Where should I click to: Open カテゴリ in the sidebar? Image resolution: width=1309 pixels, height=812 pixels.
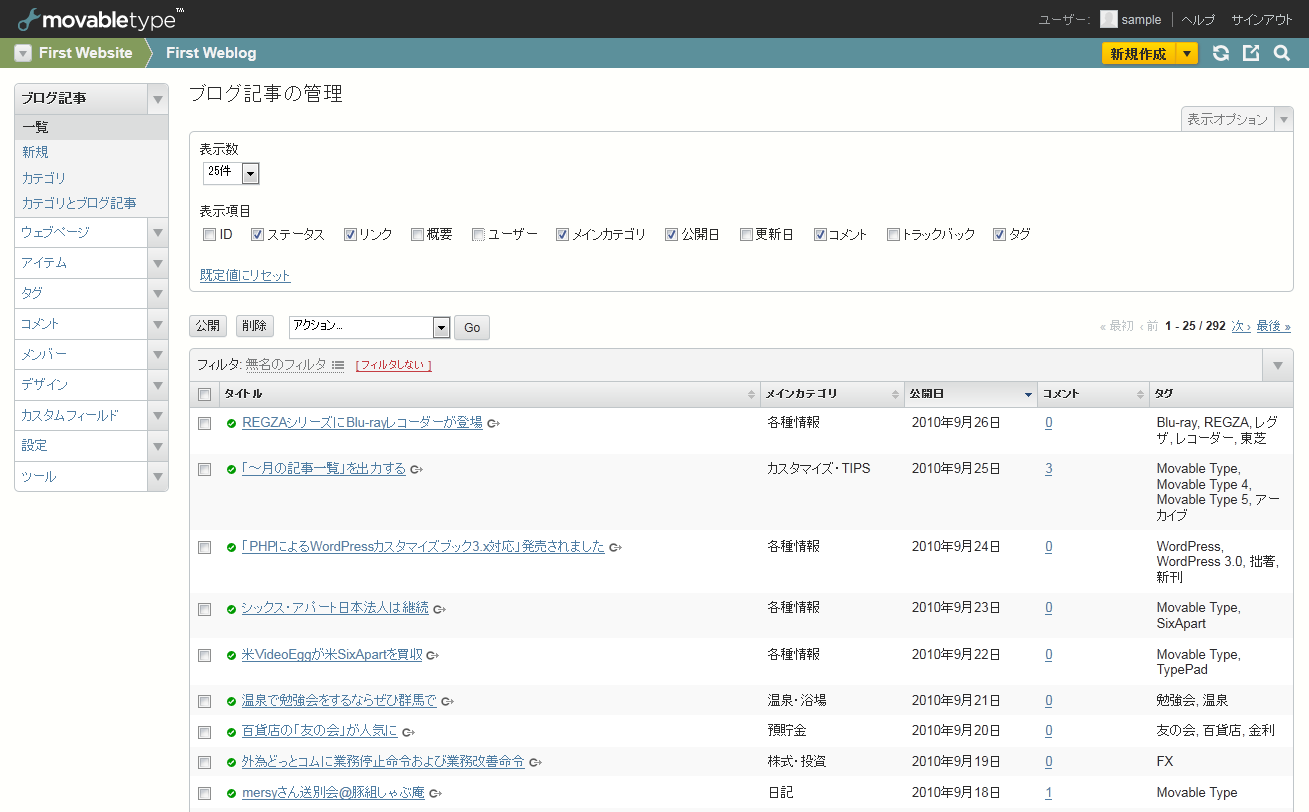pos(44,178)
